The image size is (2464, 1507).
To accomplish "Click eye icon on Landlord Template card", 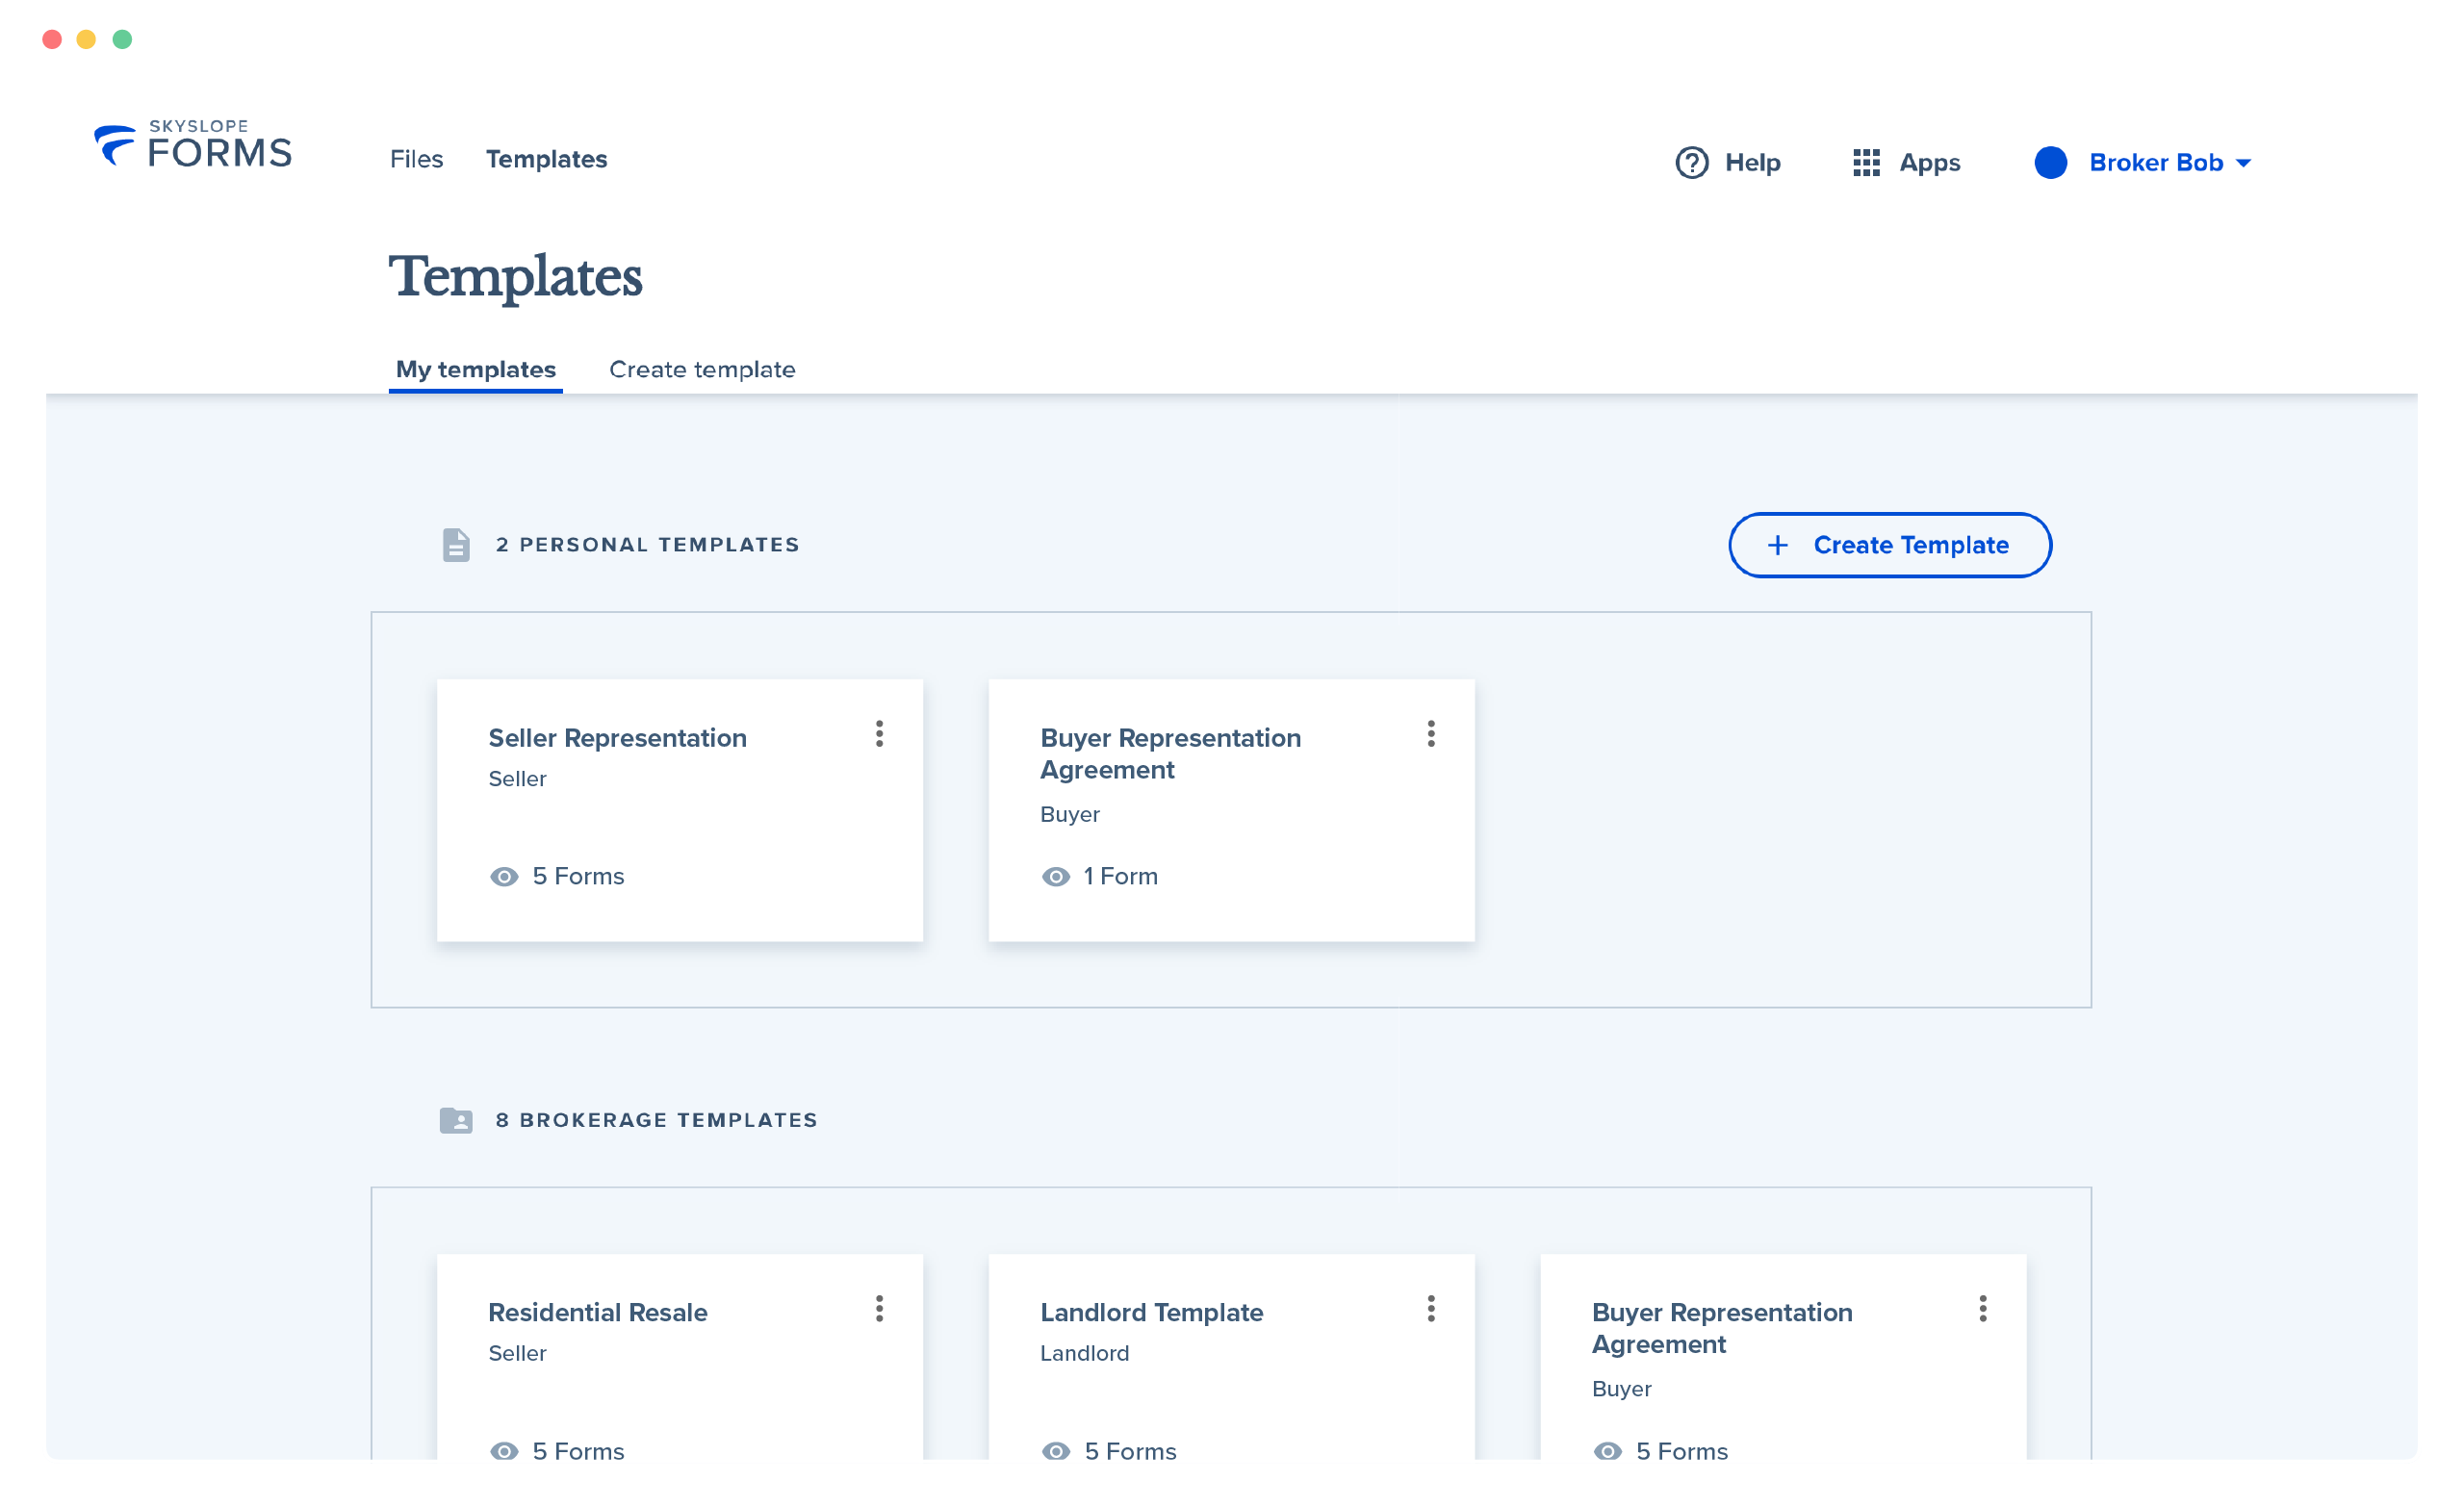I will click(1056, 1451).
